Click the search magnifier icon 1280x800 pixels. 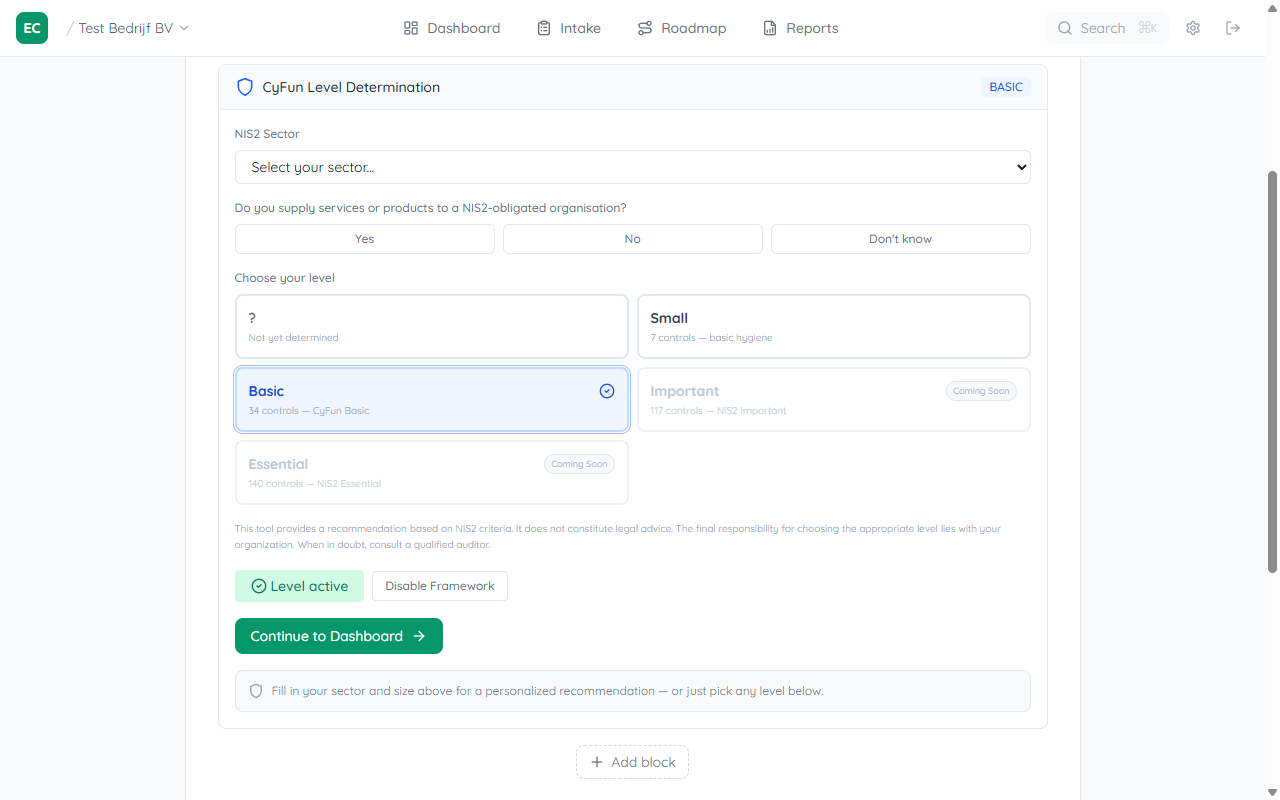point(1065,28)
